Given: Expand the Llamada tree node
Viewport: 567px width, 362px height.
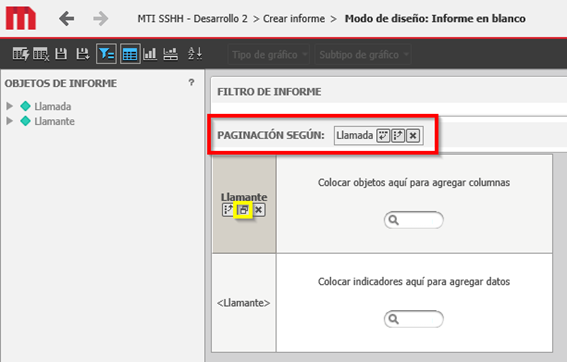Looking at the screenshot, I should click(10, 106).
